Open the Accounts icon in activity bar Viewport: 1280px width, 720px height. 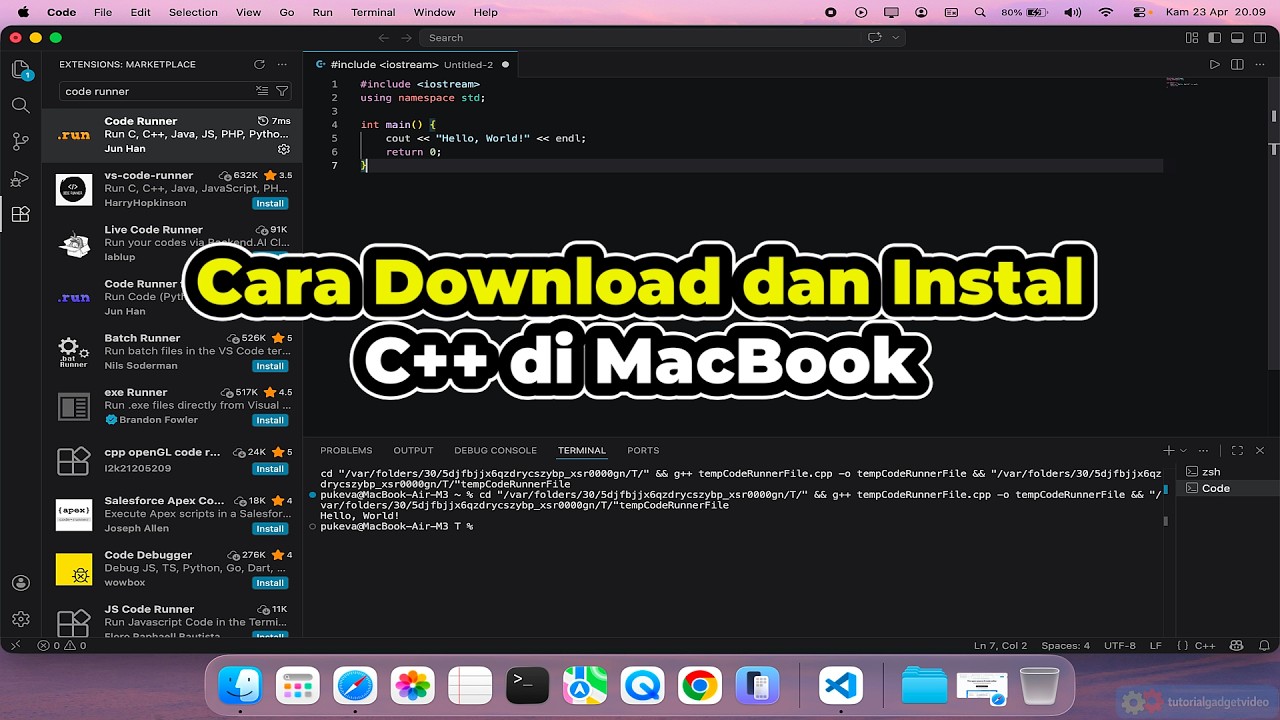tap(20, 583)
